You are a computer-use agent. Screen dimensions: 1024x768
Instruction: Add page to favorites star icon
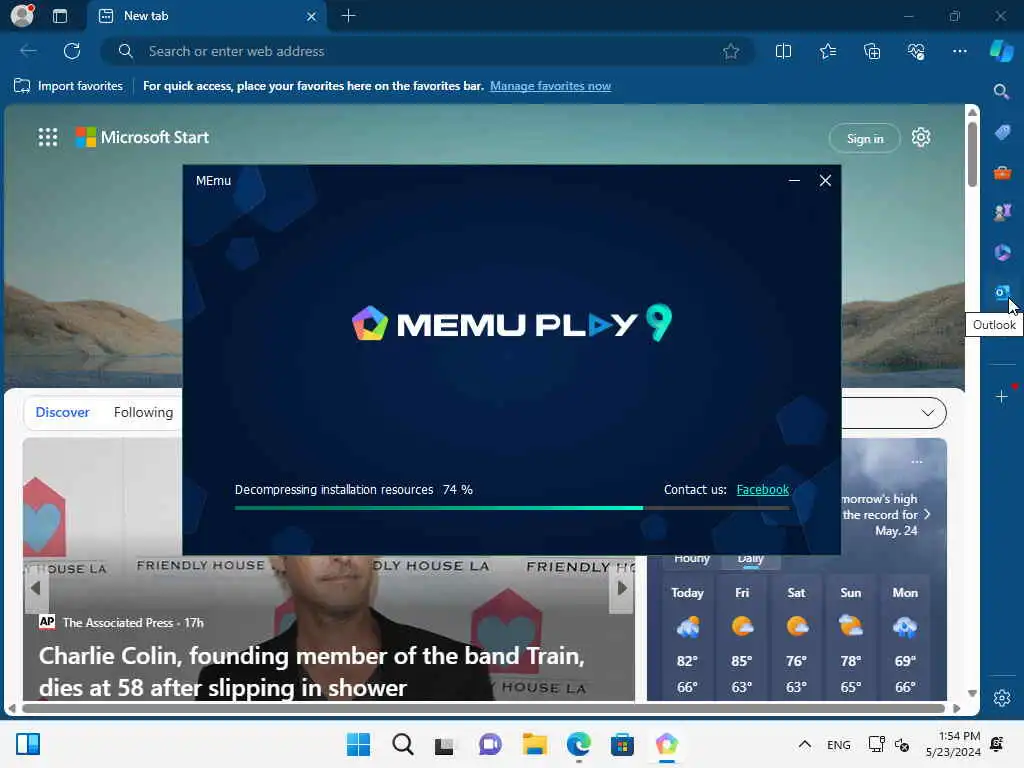731,51
